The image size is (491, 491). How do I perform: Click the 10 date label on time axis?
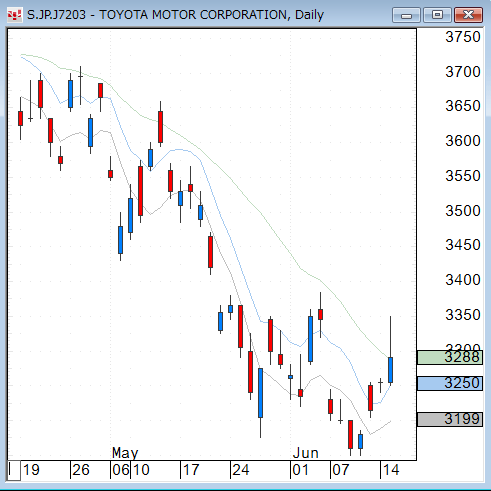click(141, 470)
